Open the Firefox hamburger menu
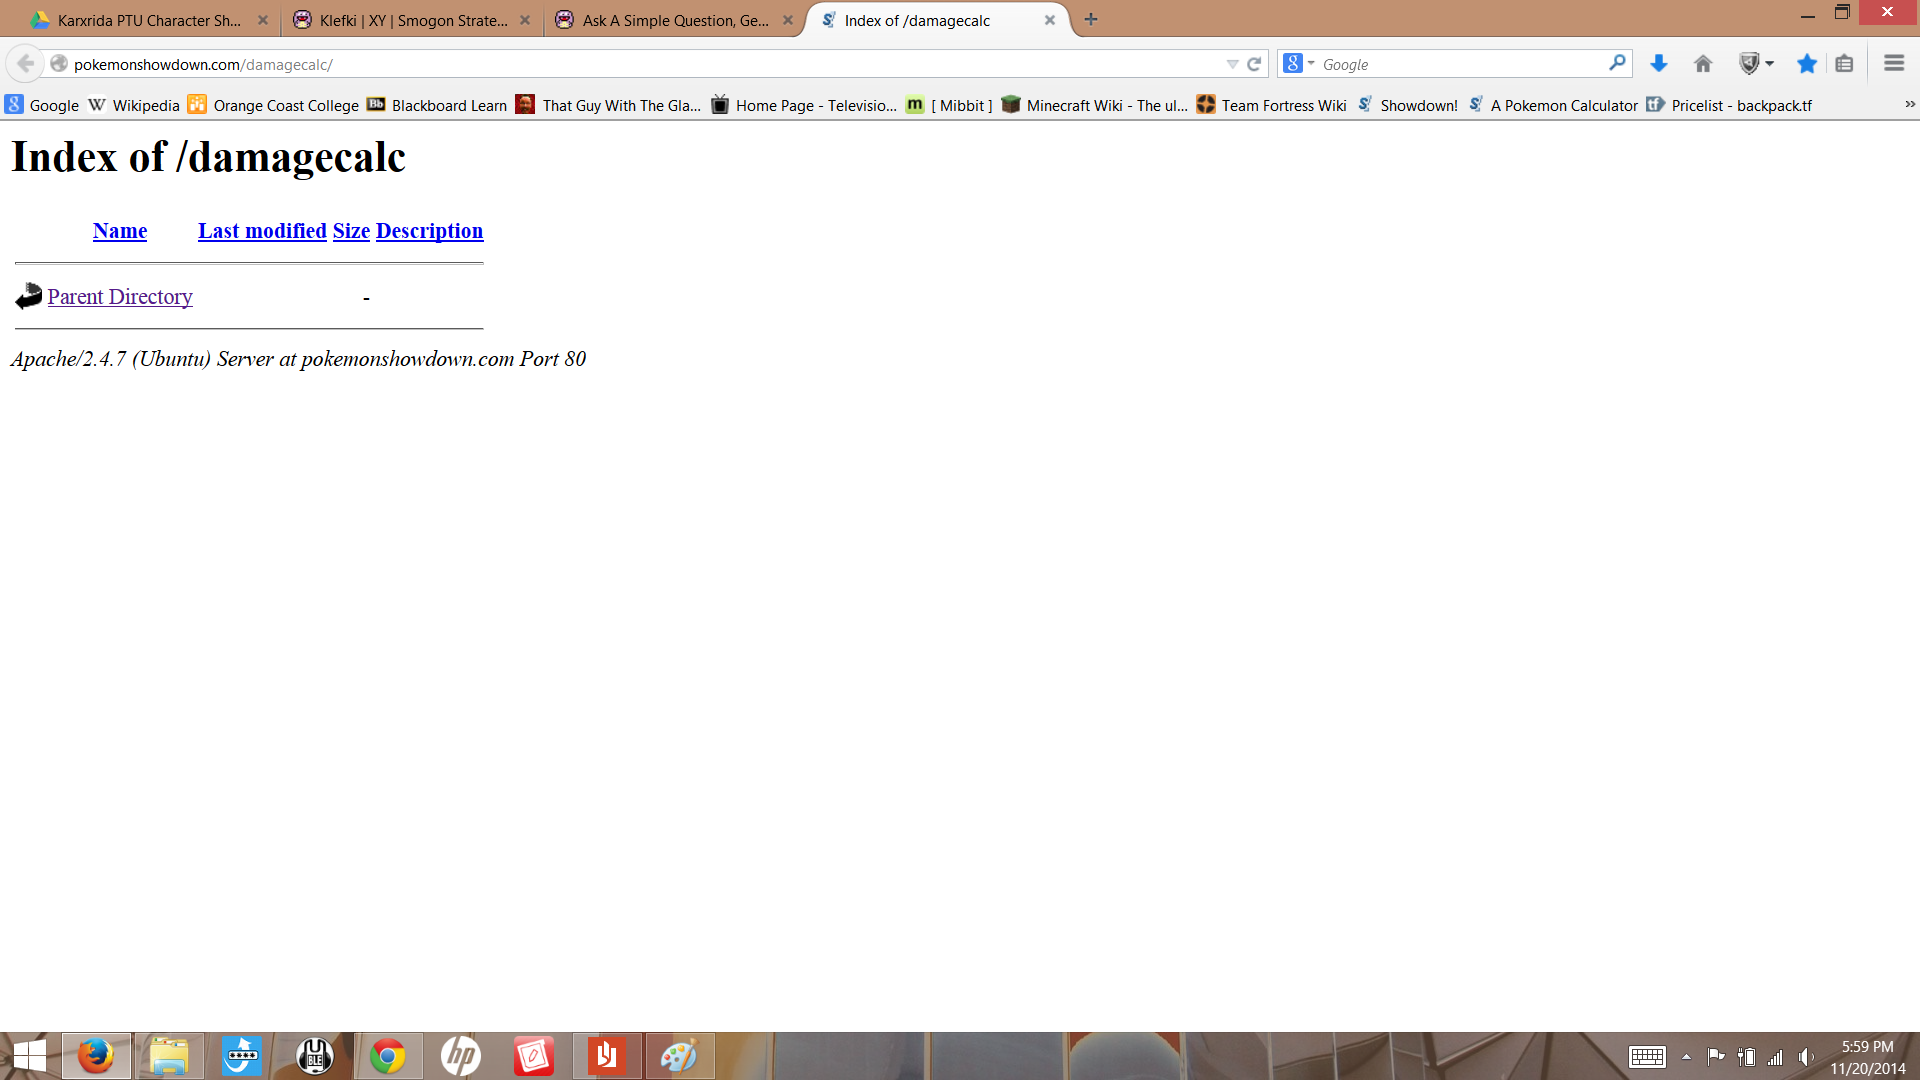1920x1080 pixels. (x=1893, y=64)
